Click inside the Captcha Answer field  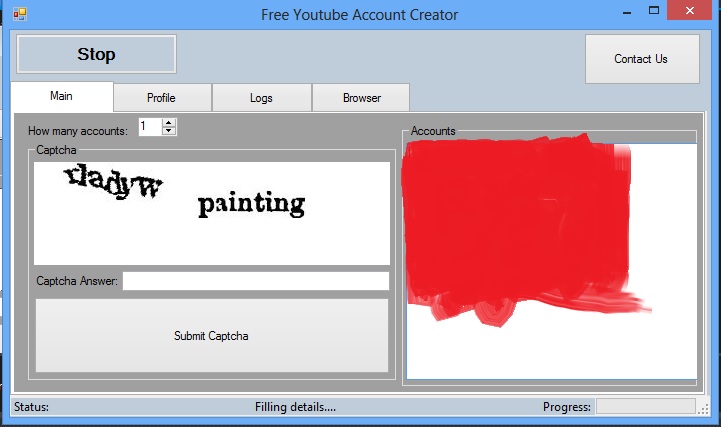click(256, 281)
